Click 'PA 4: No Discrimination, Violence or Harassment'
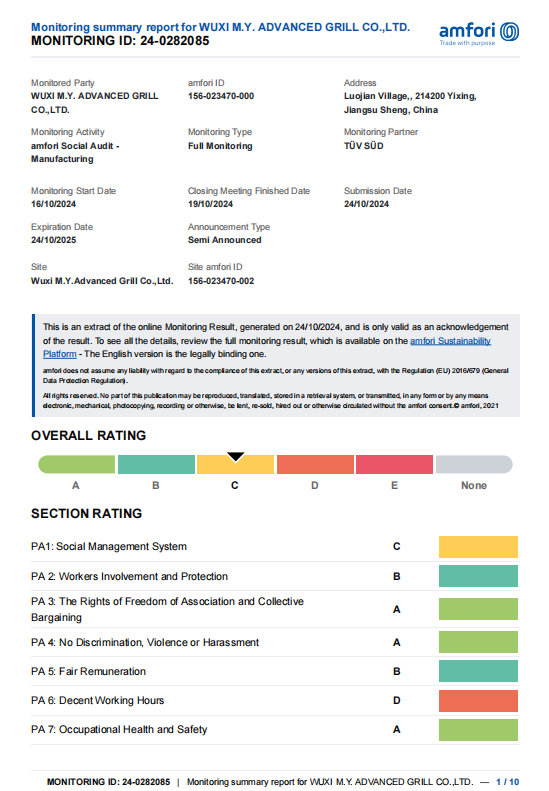The width and height of the screenshot is (549, 791). (x=145, y=643)
